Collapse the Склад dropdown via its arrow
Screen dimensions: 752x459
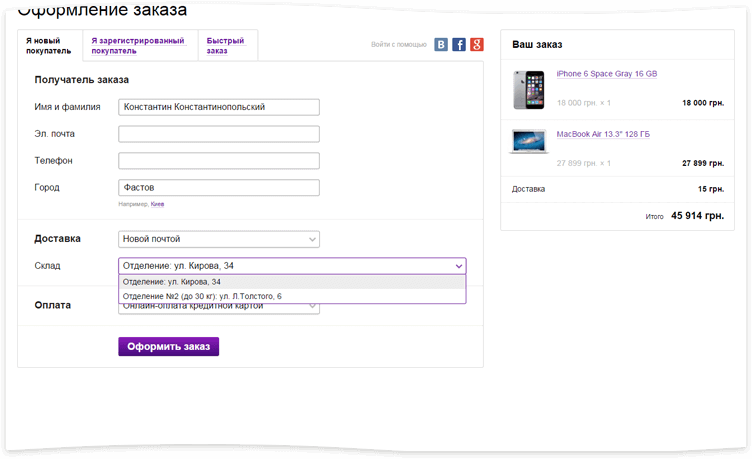458,266
